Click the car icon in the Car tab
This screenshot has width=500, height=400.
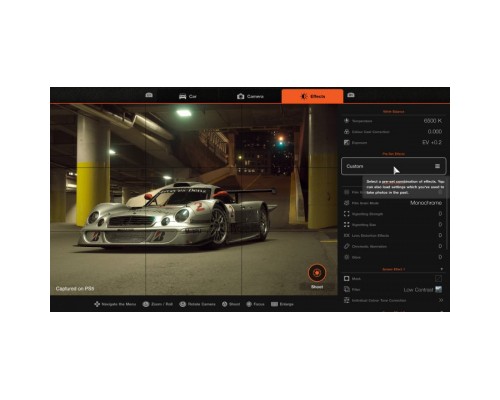[x=182, y=96]
